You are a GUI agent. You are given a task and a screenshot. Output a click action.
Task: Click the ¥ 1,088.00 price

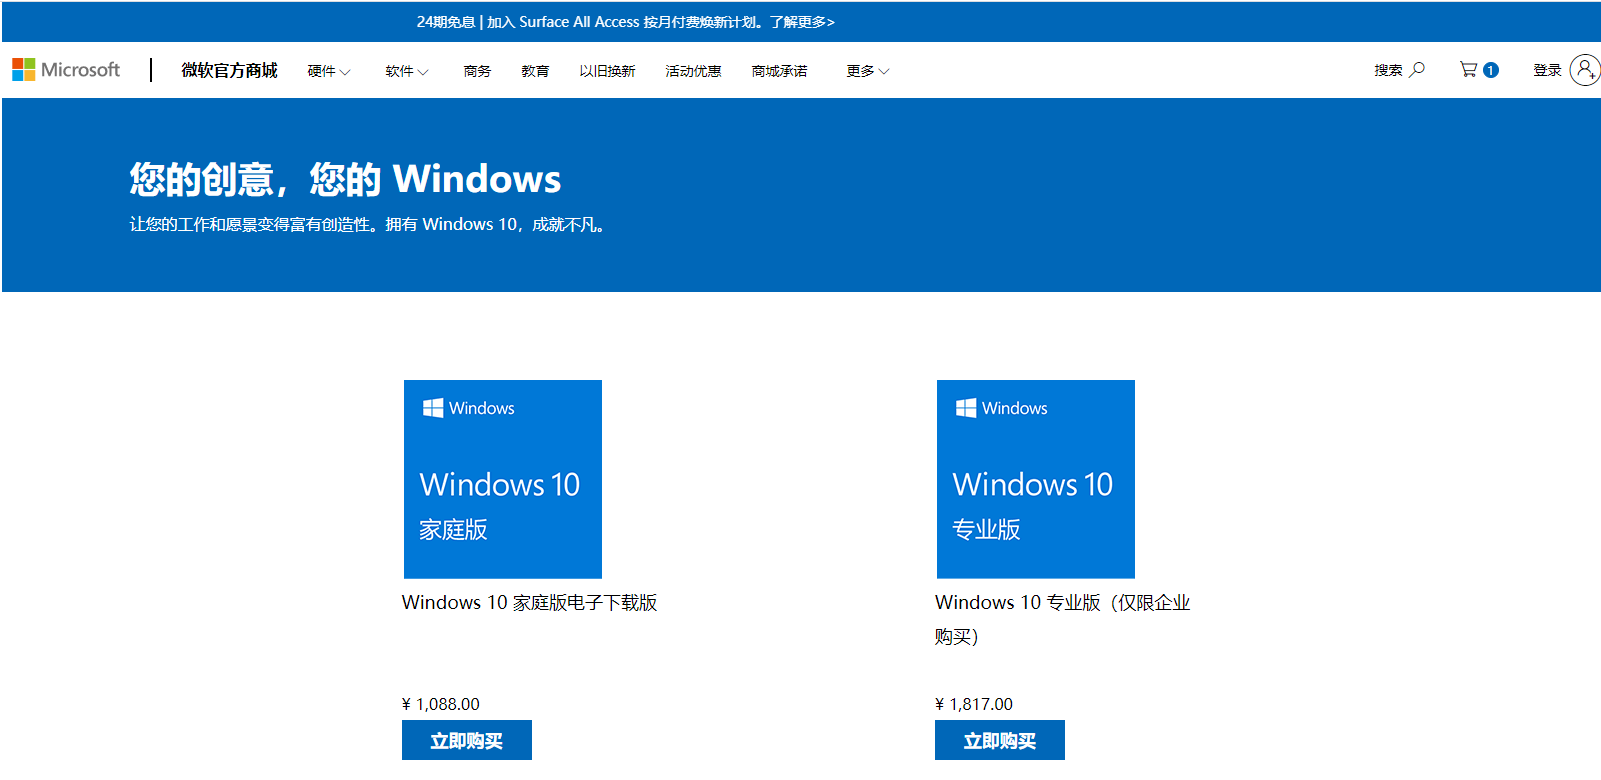coord(441,704)
